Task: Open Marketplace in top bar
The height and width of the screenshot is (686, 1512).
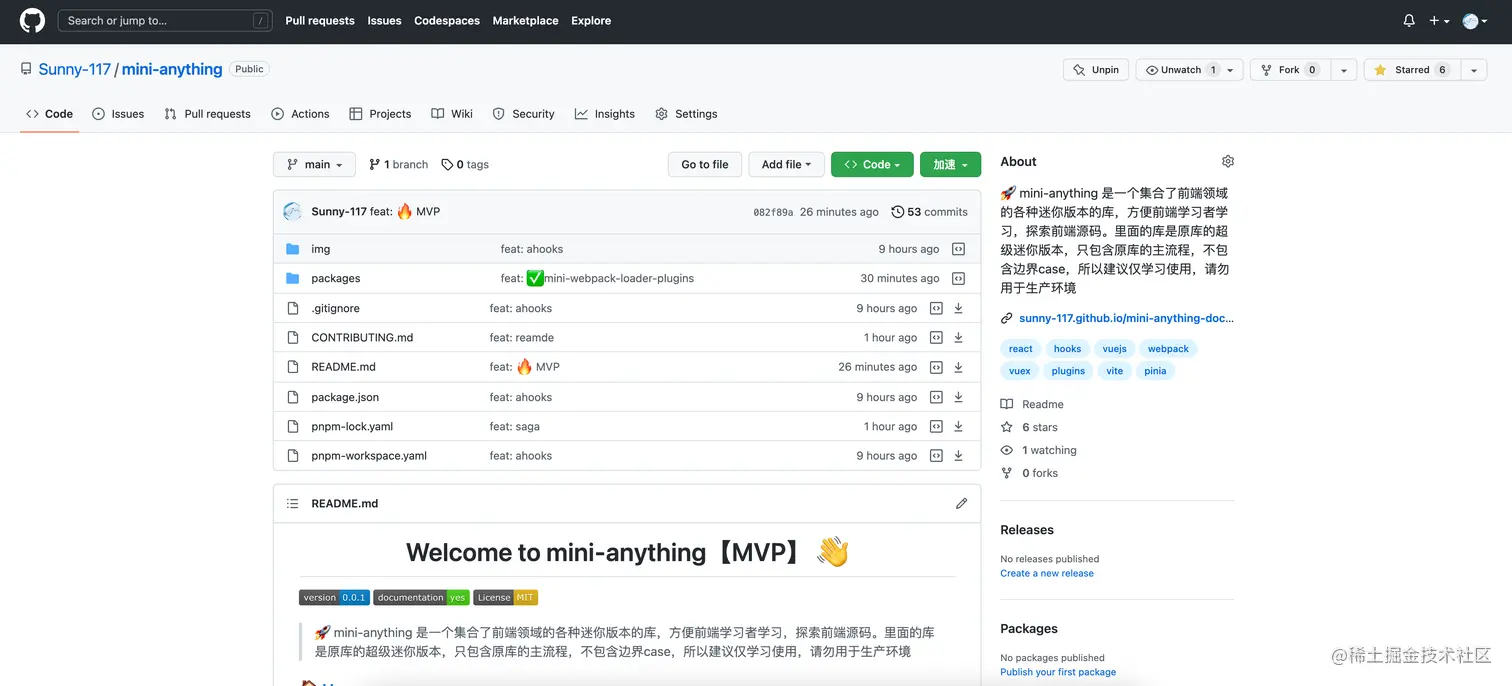Action: point(525,20)
